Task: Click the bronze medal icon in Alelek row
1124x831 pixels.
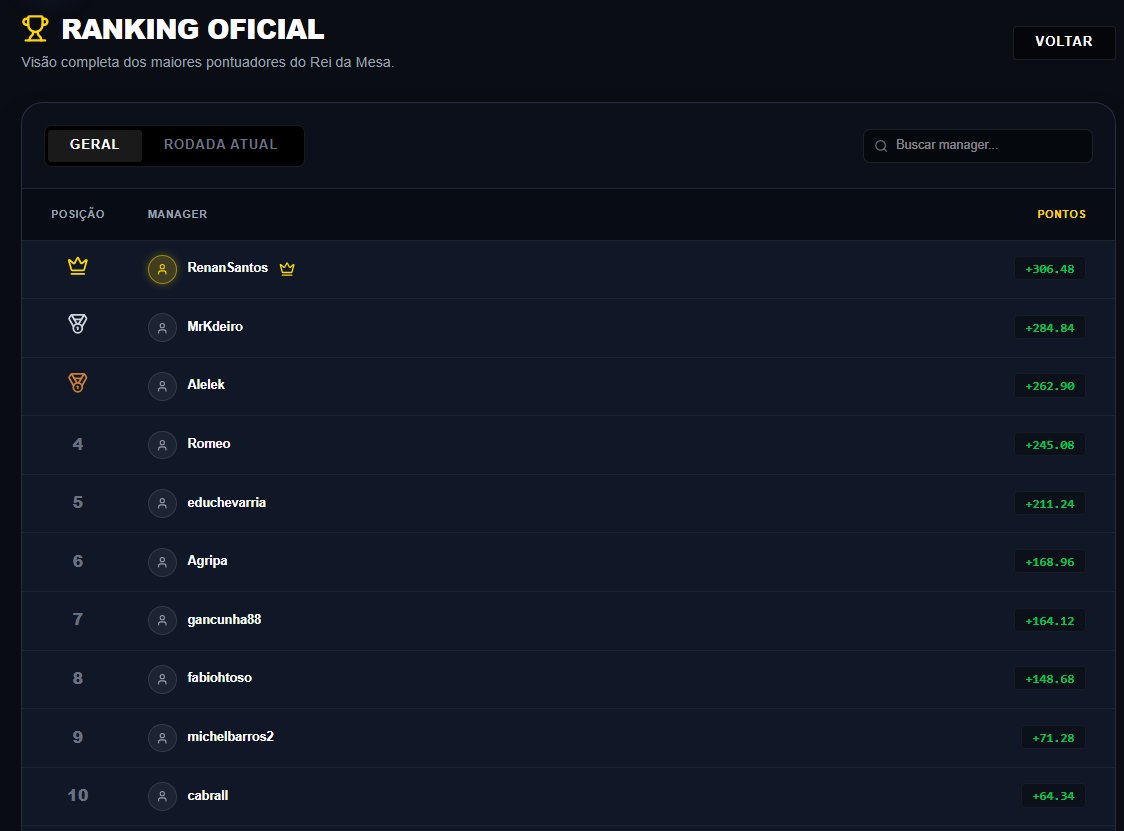Action: (x=77, y=383)
